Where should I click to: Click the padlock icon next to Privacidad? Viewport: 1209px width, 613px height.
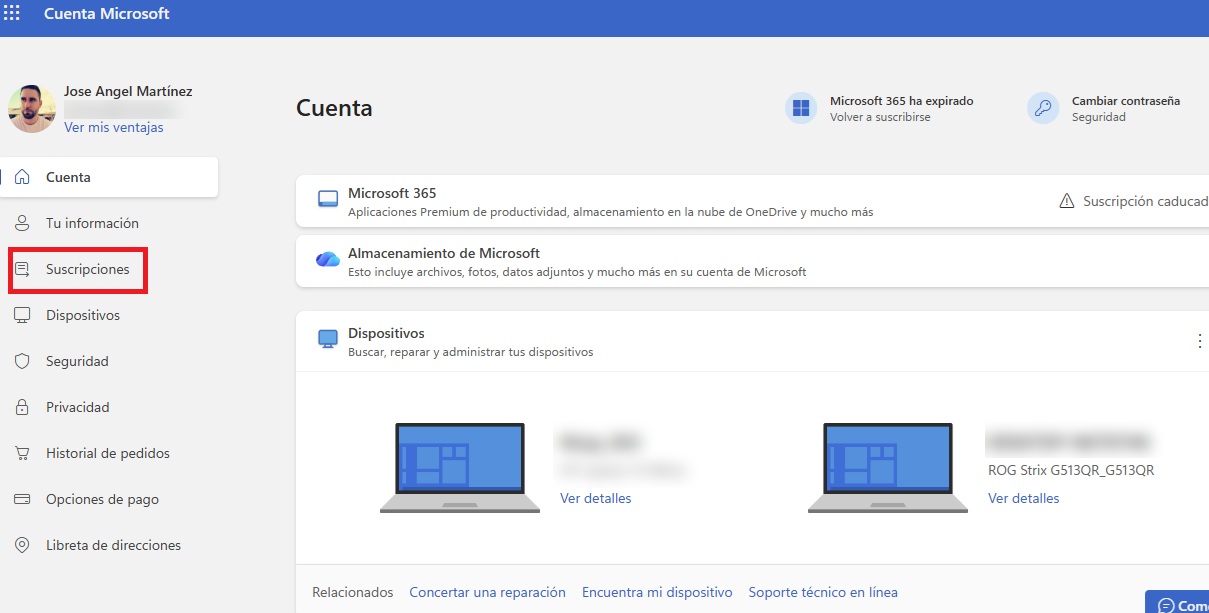[22, 407]
